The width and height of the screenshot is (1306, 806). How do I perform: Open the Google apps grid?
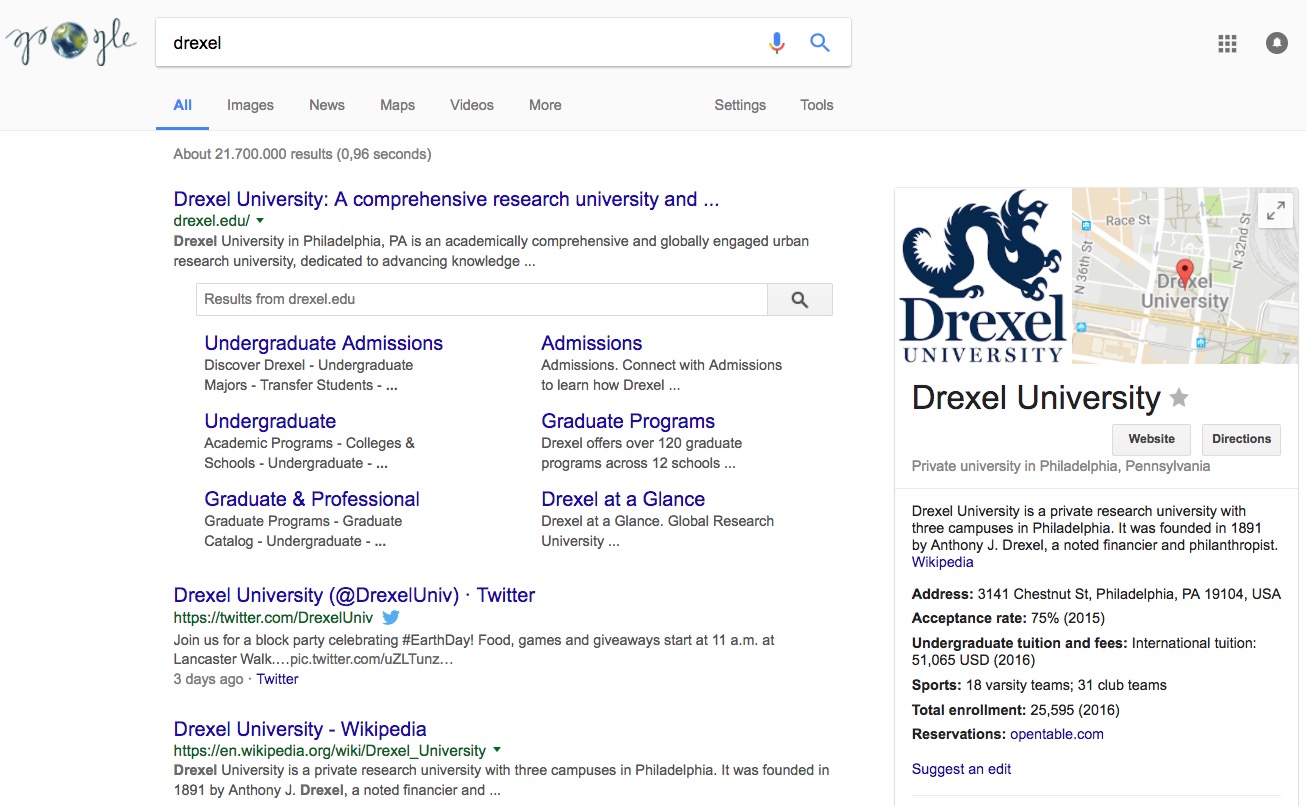pos(1227,43)
